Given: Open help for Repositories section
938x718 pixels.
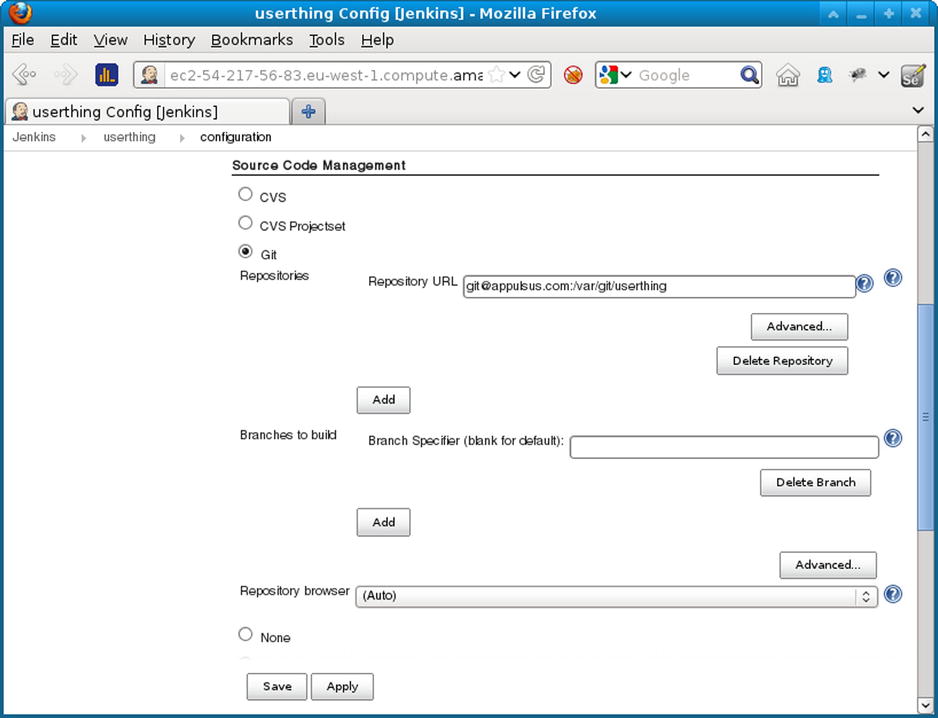Looking at the screenshot, I should tap(893, 278).
